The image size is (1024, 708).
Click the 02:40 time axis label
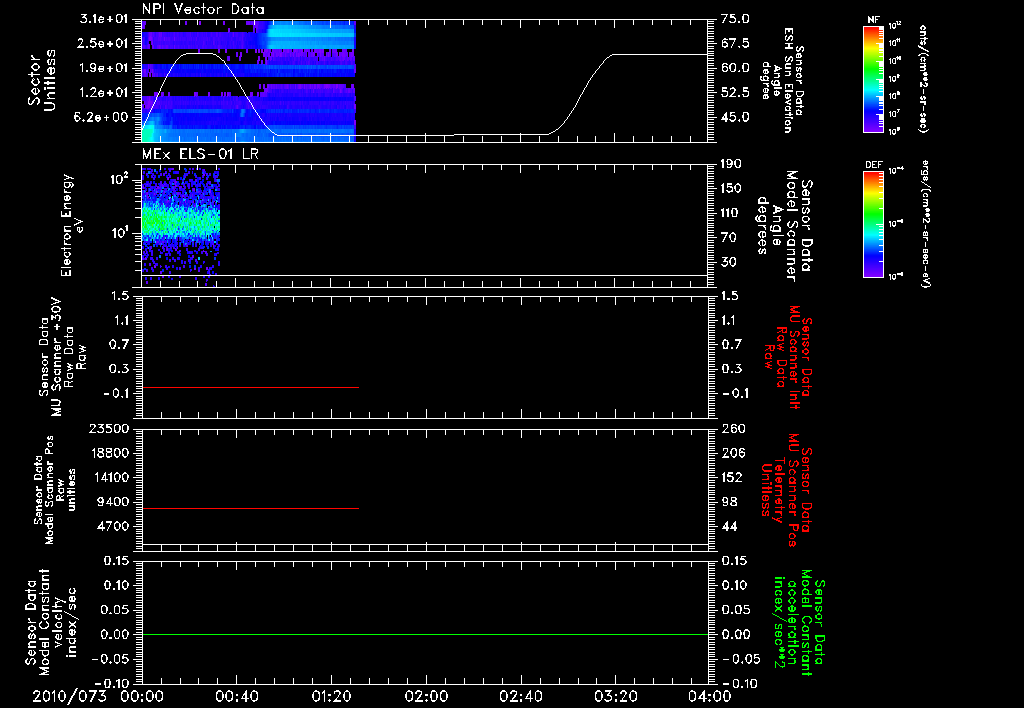pyautogui.click(x=520, y=696)
